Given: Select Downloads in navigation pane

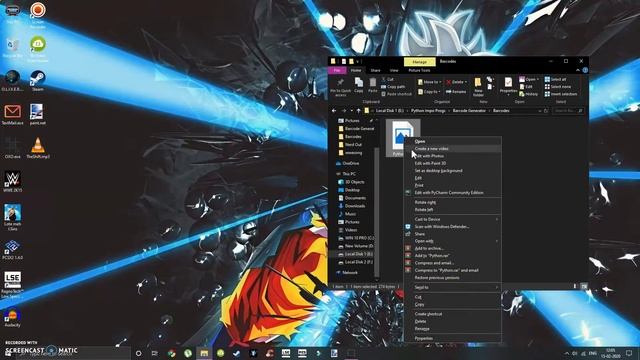Looking at the screenshot, I should tap(351, 206).
